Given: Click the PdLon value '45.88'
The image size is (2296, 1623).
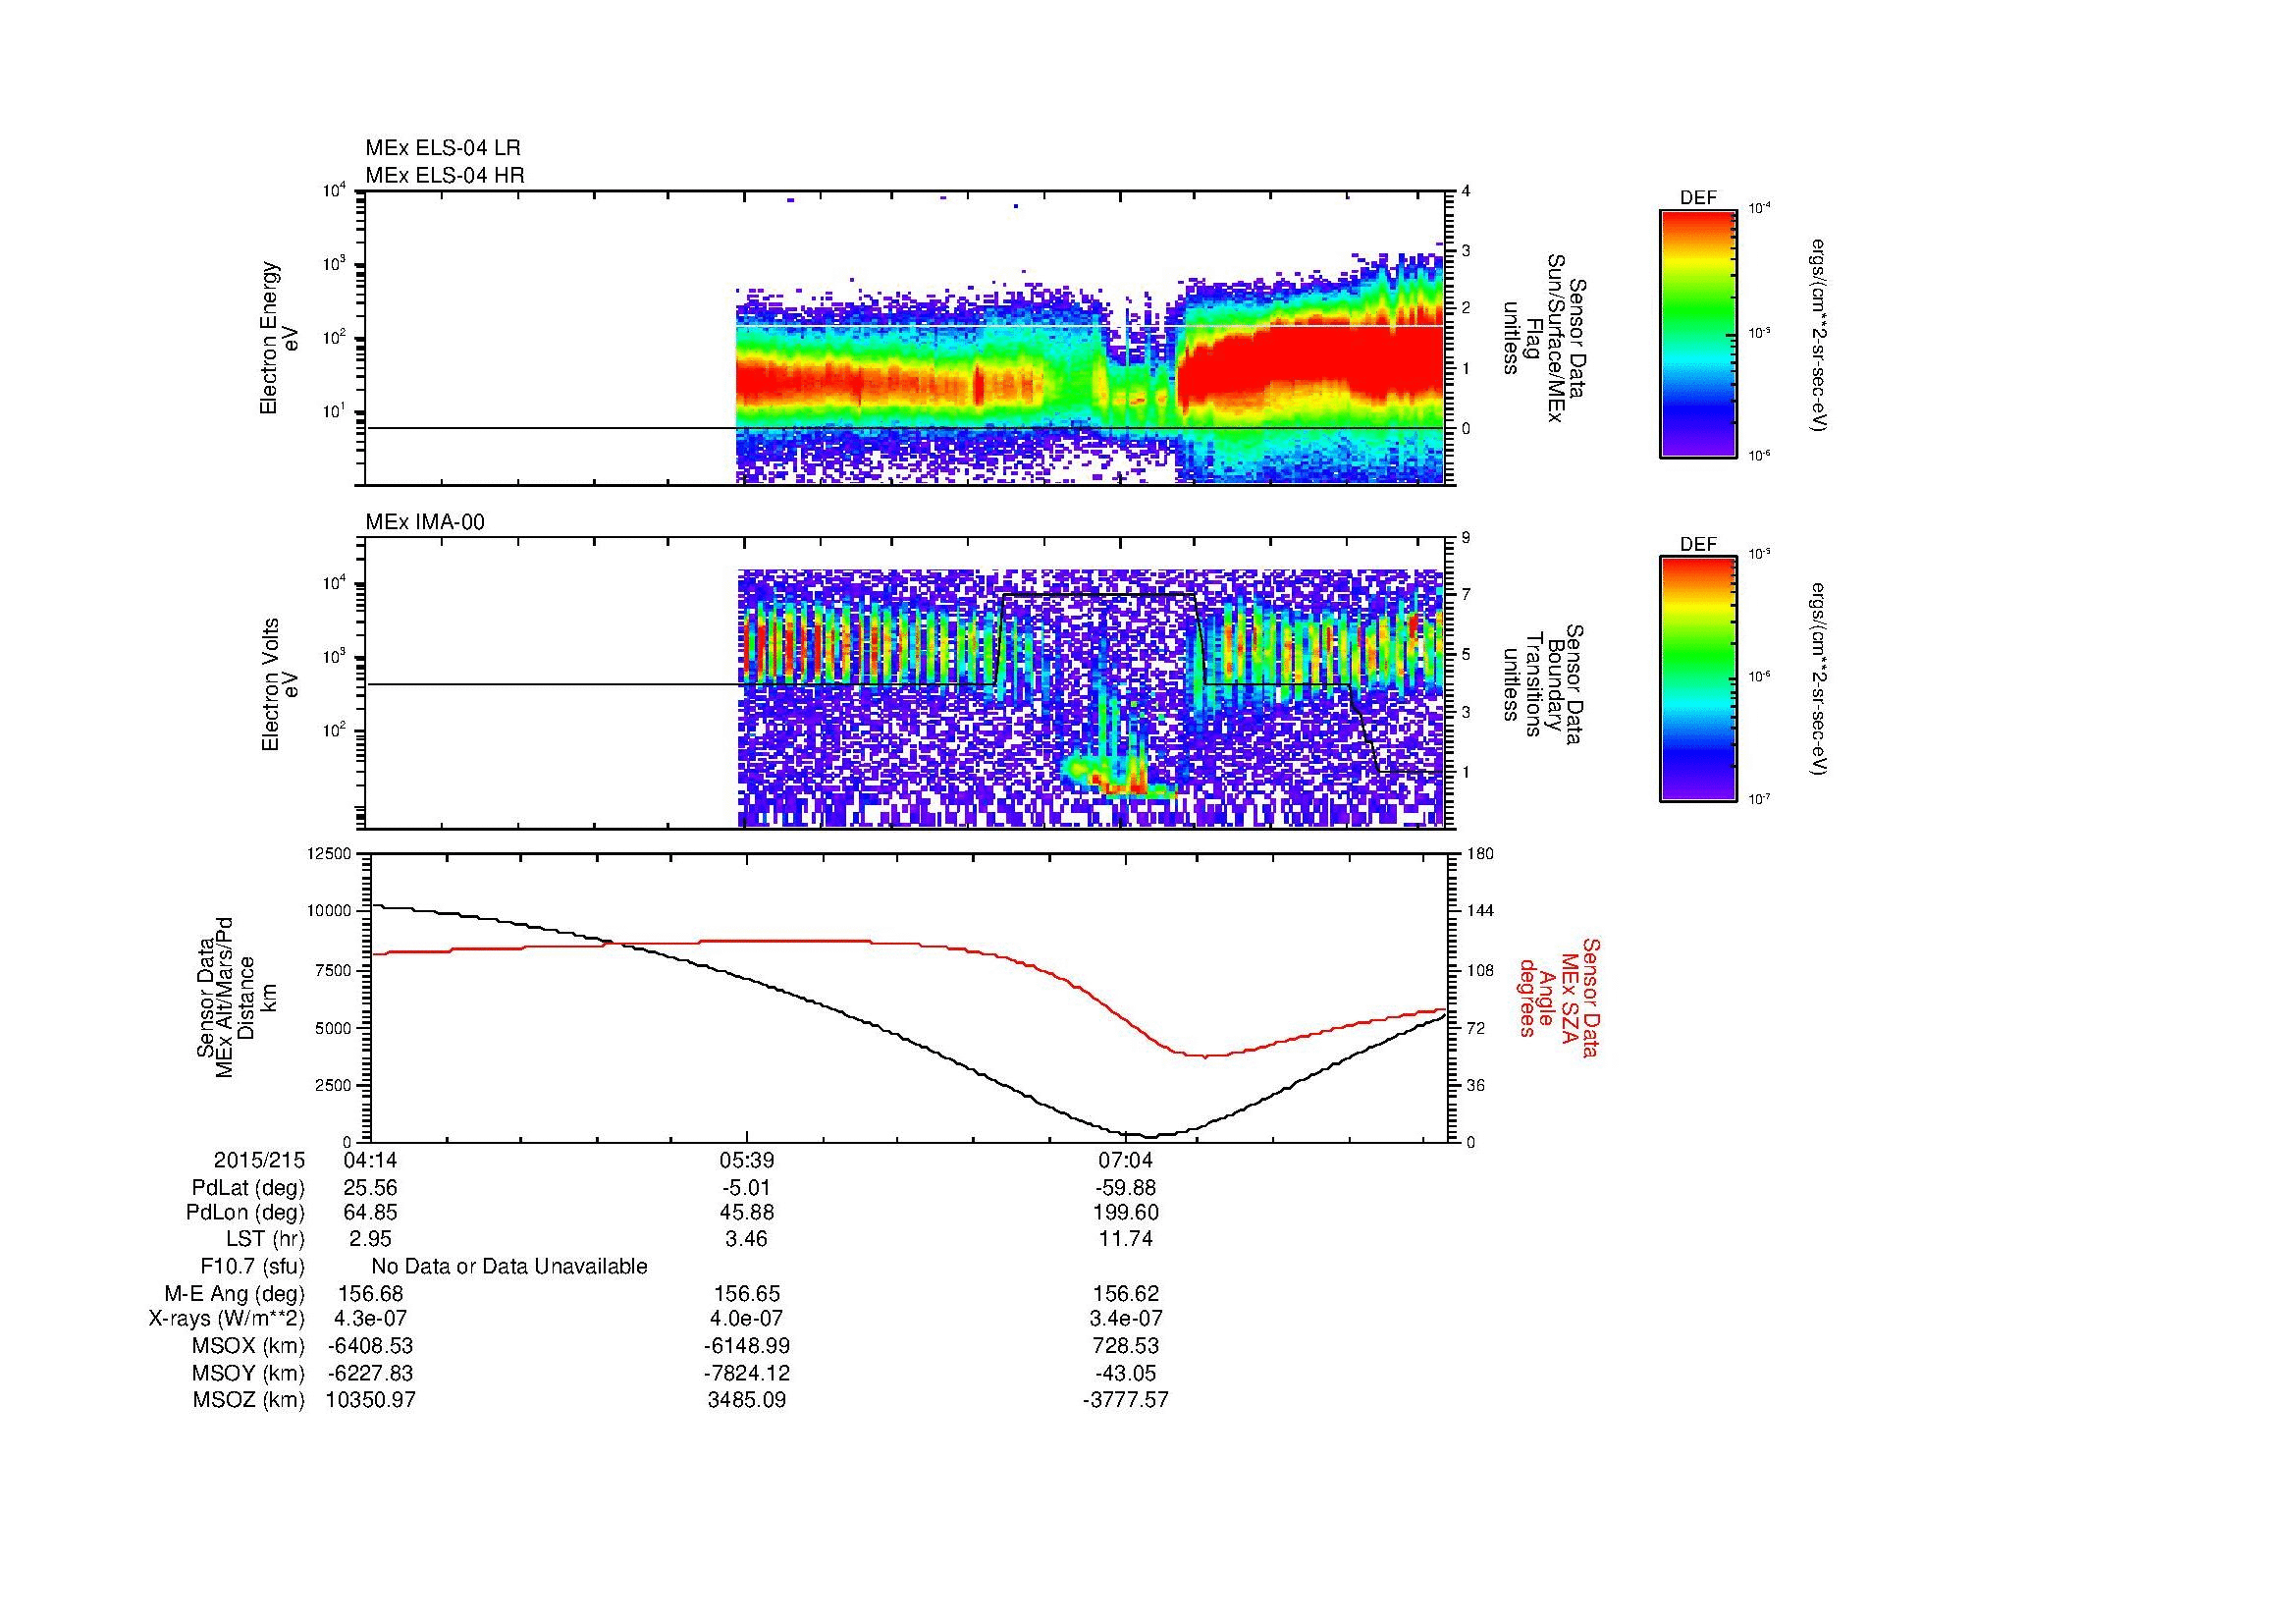Looking at the screenshot, I should tap(746, 1213).
